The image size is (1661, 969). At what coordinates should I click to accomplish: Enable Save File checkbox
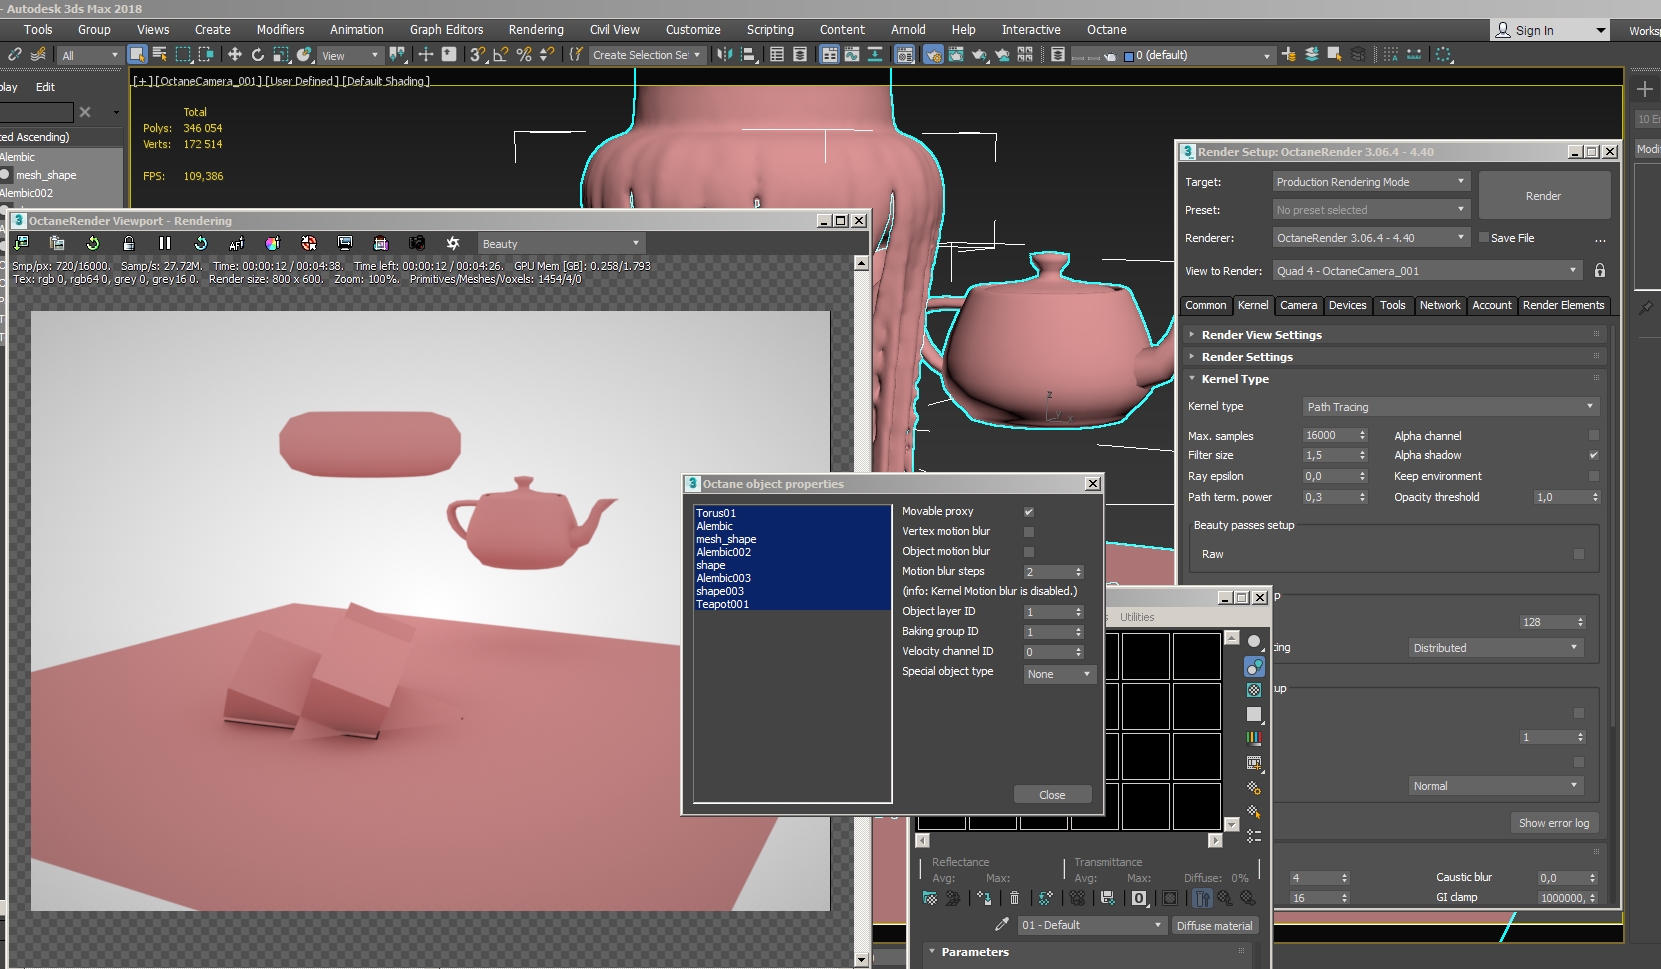click(1484, 238)
